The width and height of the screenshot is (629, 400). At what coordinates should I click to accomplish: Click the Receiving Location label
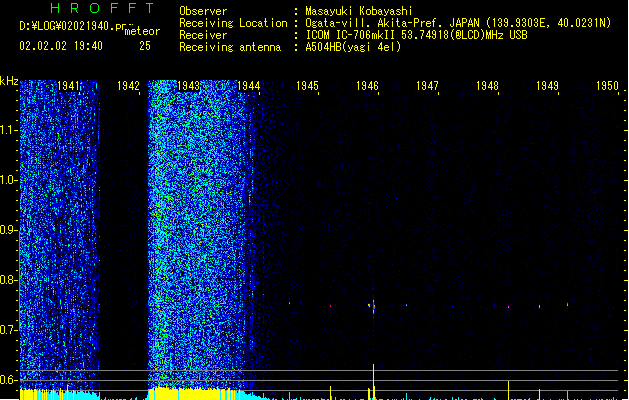click(233, 23)
